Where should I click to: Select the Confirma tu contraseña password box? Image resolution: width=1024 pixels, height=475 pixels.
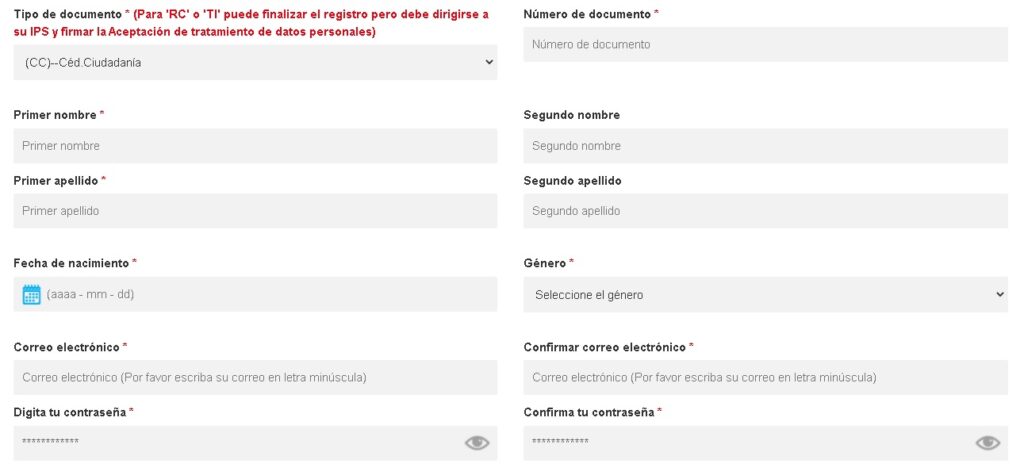[765, 444]
